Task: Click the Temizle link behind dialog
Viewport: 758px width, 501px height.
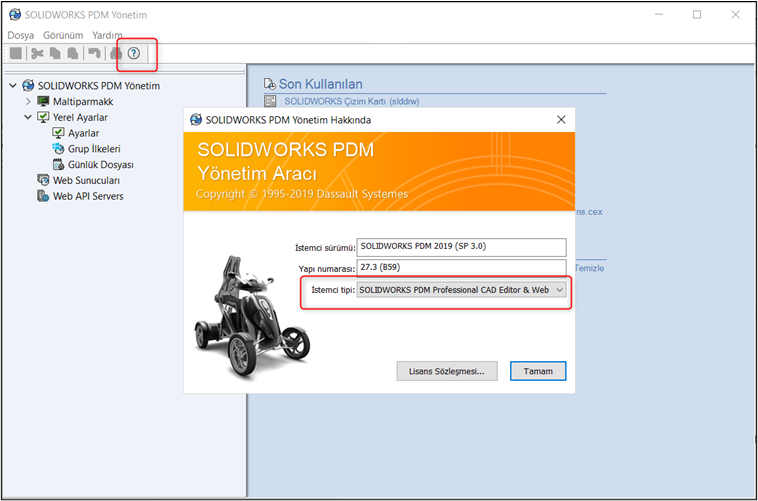Action: tap(590, 268)
